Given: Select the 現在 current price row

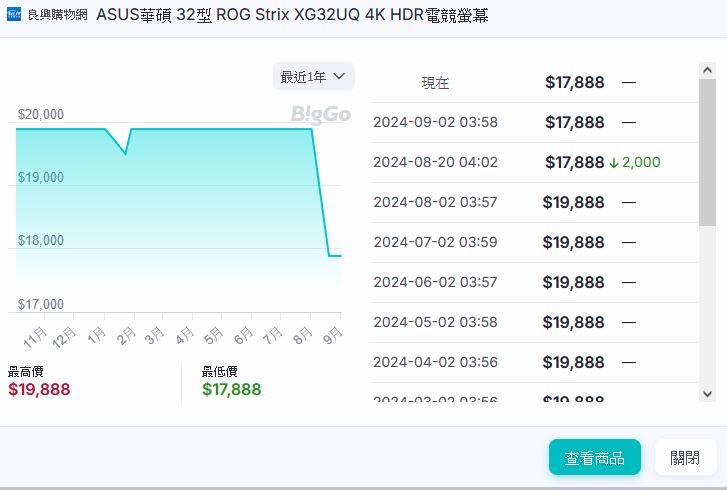Looking at the screenshot, I should coord(534,83).
